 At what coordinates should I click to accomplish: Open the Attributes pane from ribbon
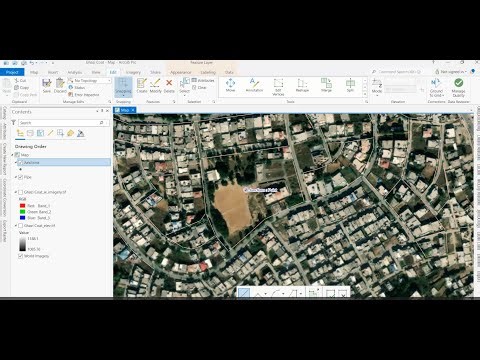203,80
